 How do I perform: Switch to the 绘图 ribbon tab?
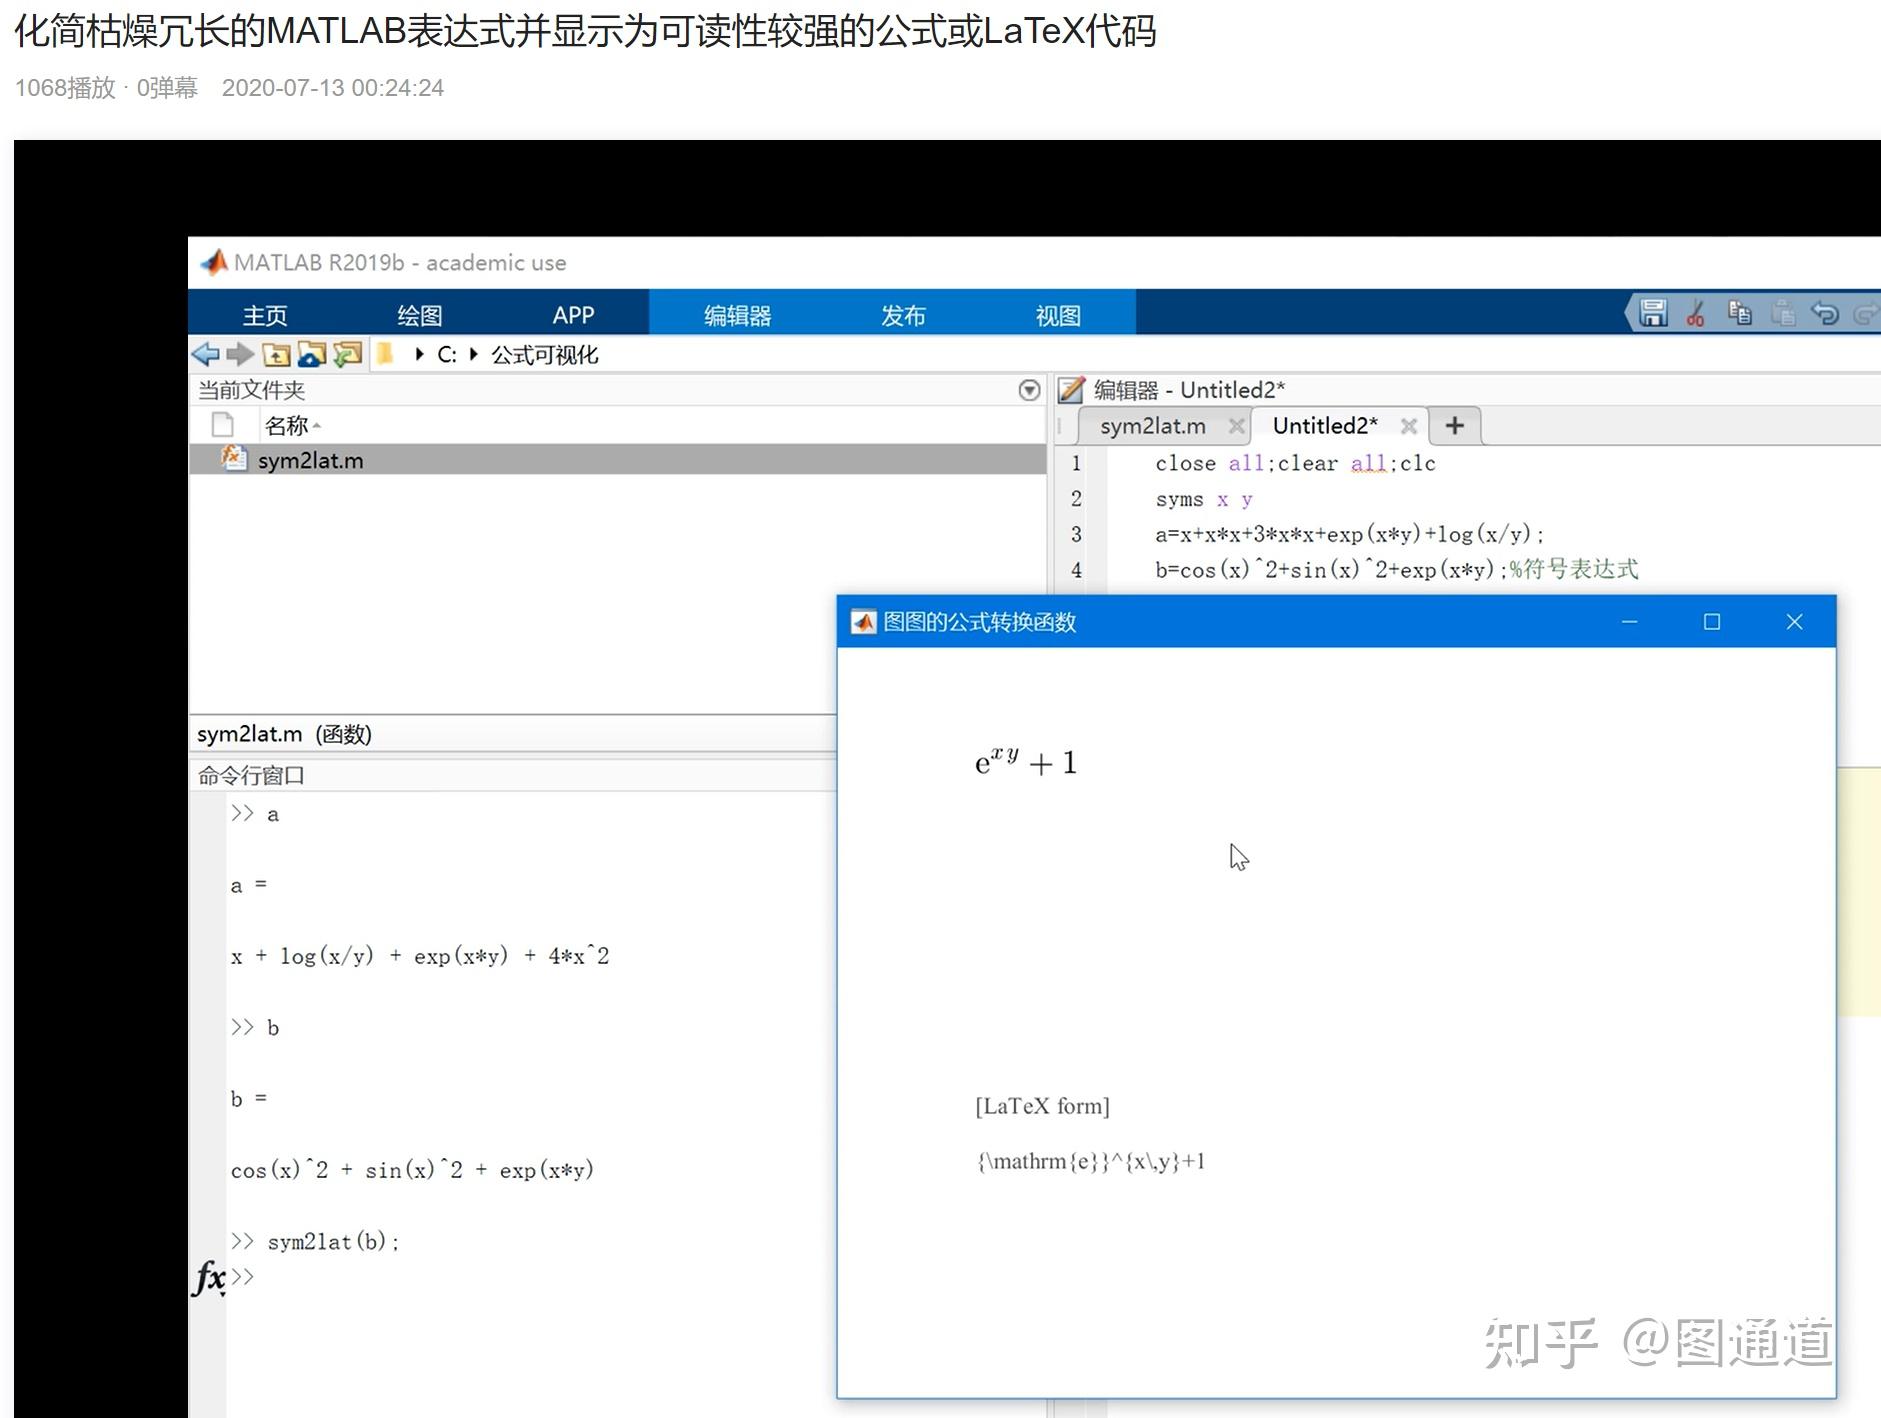420,314
